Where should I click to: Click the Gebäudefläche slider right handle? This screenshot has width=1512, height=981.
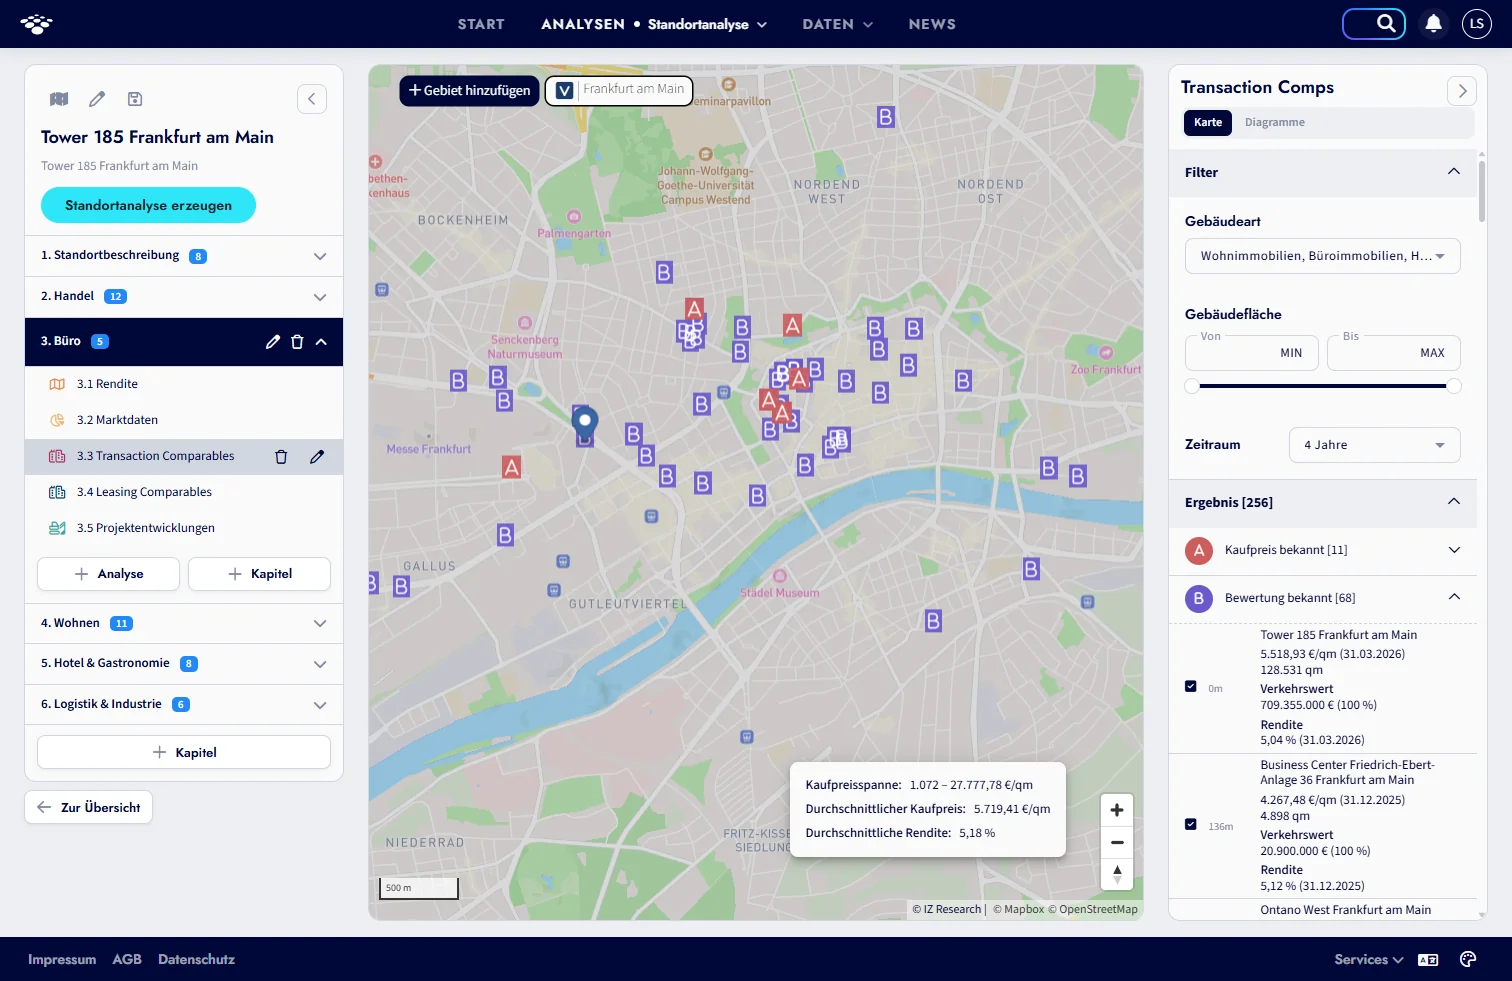pos(1453,386)
